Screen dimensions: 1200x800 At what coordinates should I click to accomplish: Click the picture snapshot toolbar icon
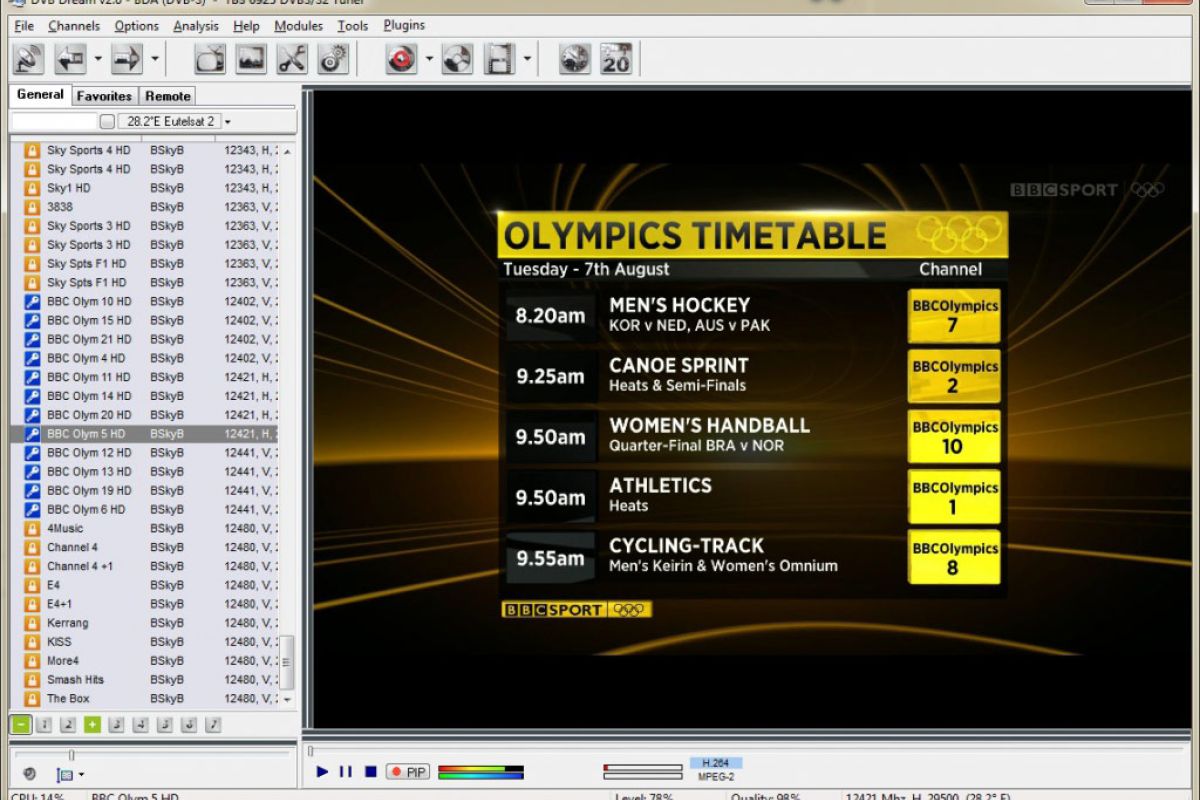pyautogui.click(x=251, y=60)
